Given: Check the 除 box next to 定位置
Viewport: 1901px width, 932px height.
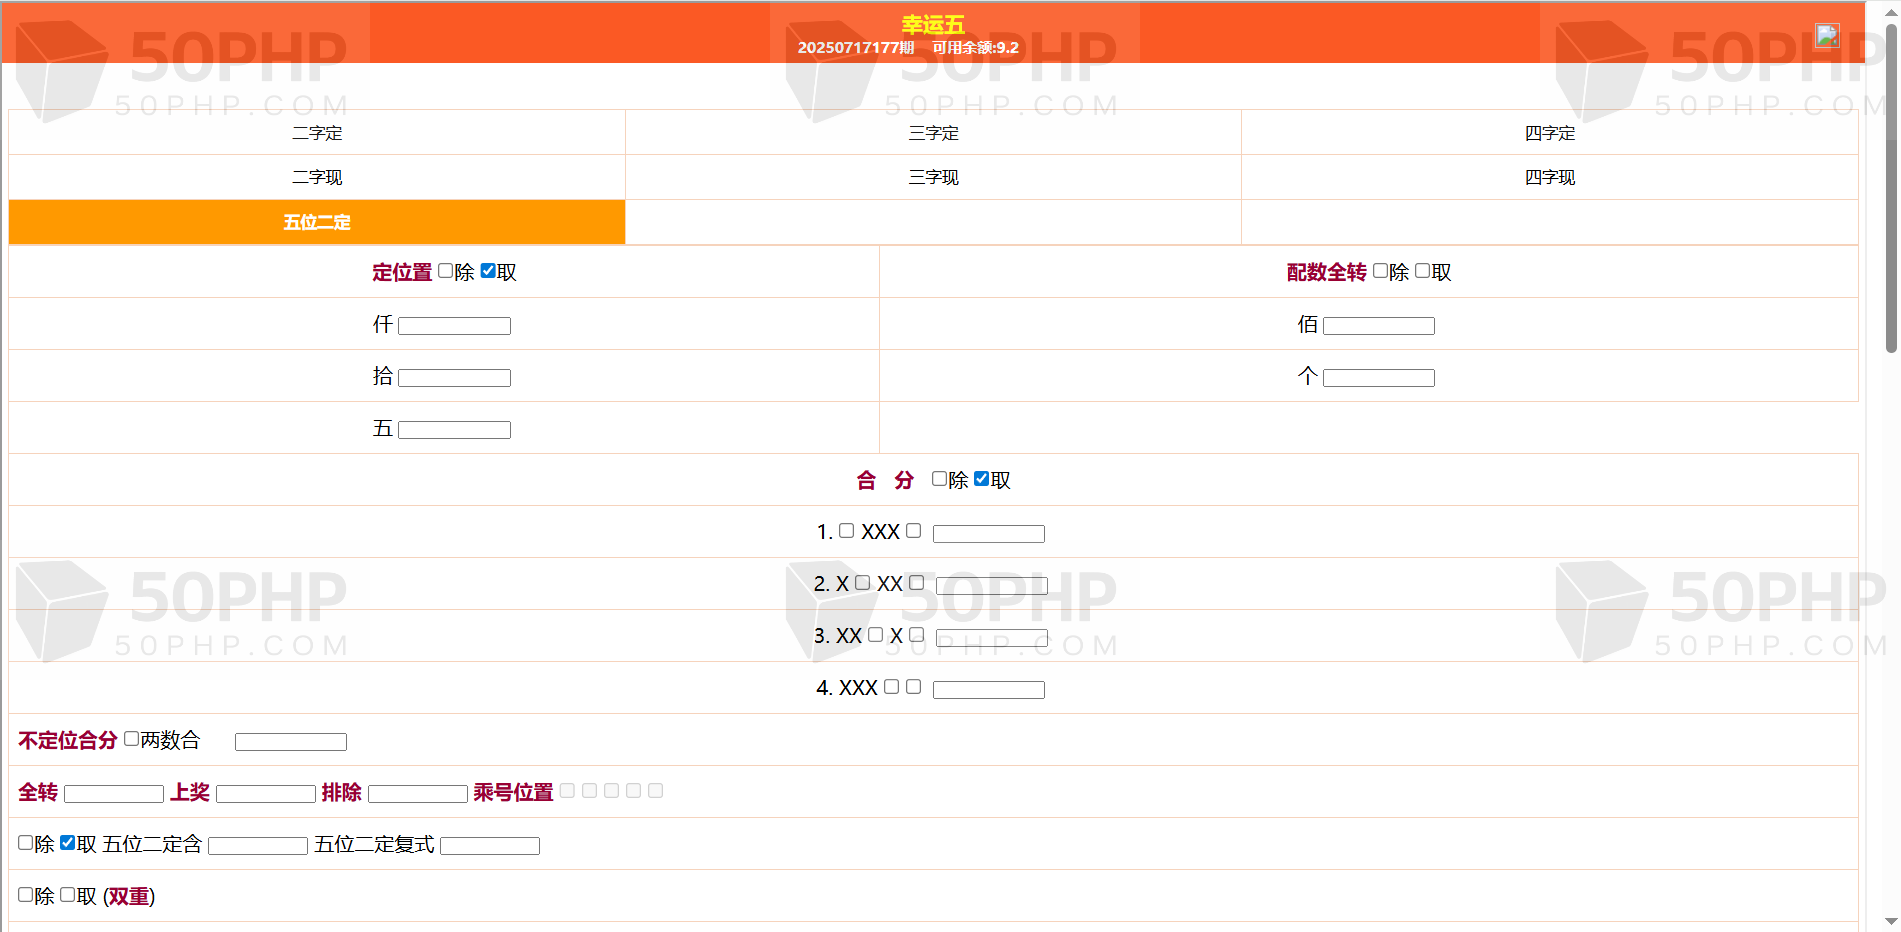Looking at the screenshot, I should click(446, 271).
